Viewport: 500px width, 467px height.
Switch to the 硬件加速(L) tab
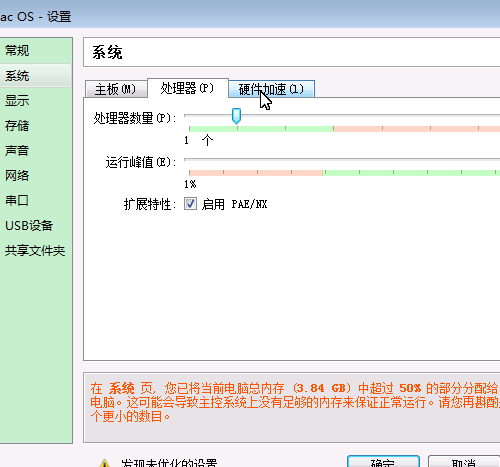click(x=271, y=89)
